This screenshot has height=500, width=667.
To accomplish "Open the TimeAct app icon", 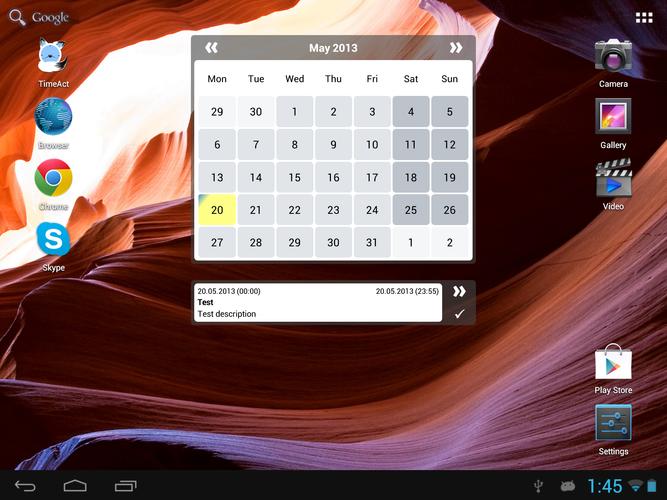I will [53, 56].
